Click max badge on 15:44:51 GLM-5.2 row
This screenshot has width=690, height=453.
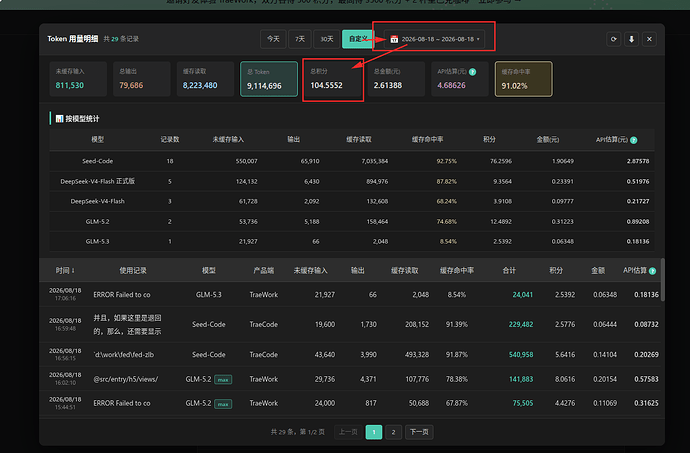tap(223, 404)
